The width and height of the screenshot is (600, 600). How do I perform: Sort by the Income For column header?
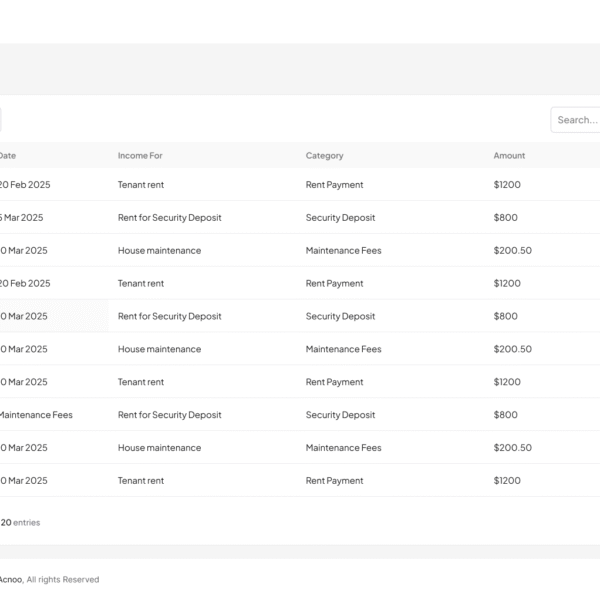click(x=140, y=156)
